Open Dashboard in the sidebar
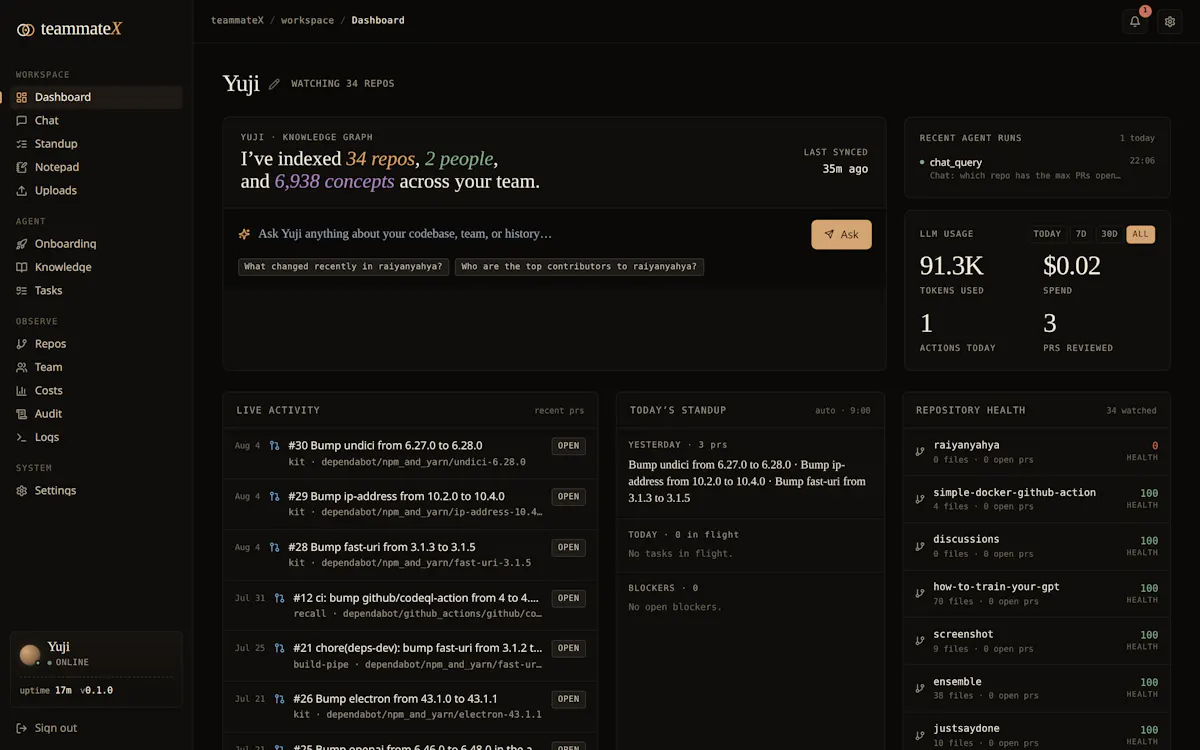Viewport: 1200px width, 750px height. click(96, 97)
